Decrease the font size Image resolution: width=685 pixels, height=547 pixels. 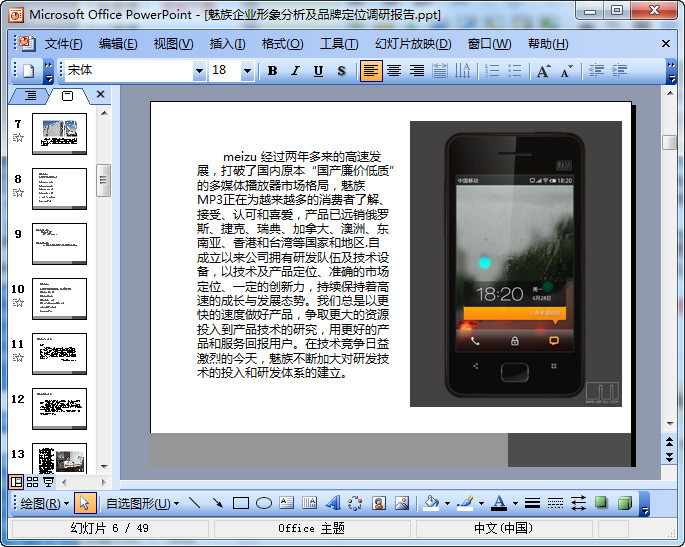[x=566, y=71]
